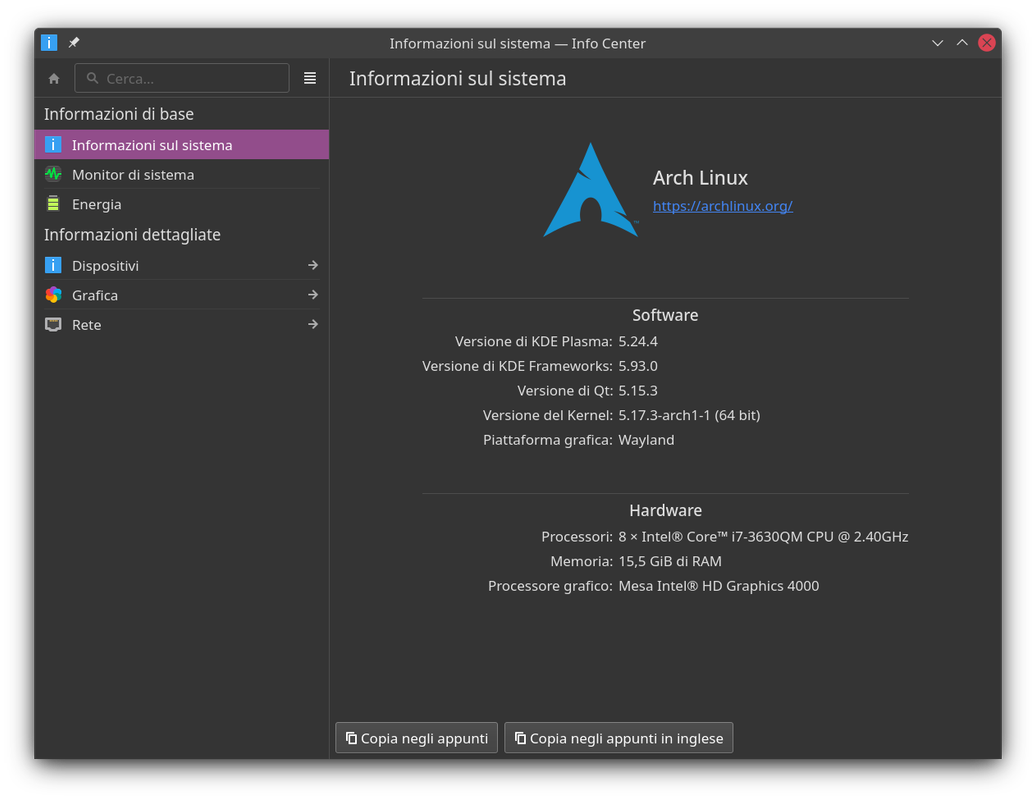Click the Versione di KDE Plasma label

(x=533, y=342)
